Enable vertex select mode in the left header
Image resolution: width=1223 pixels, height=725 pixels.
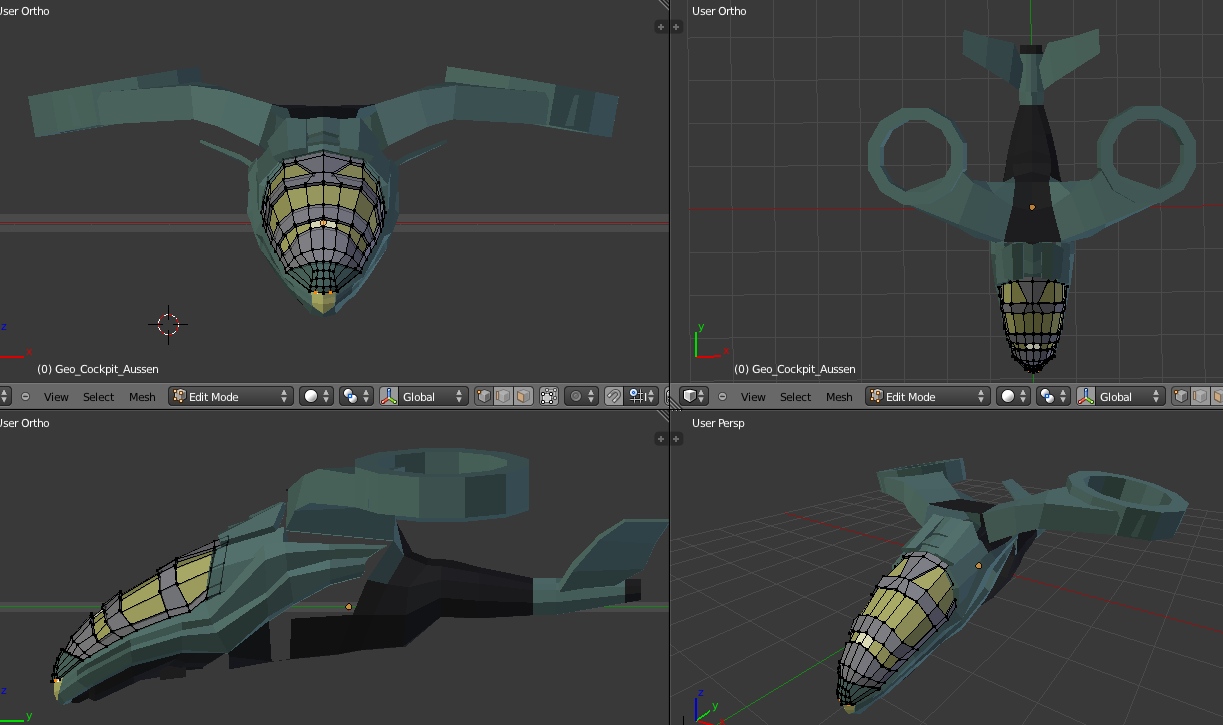(x=484, y=397)
